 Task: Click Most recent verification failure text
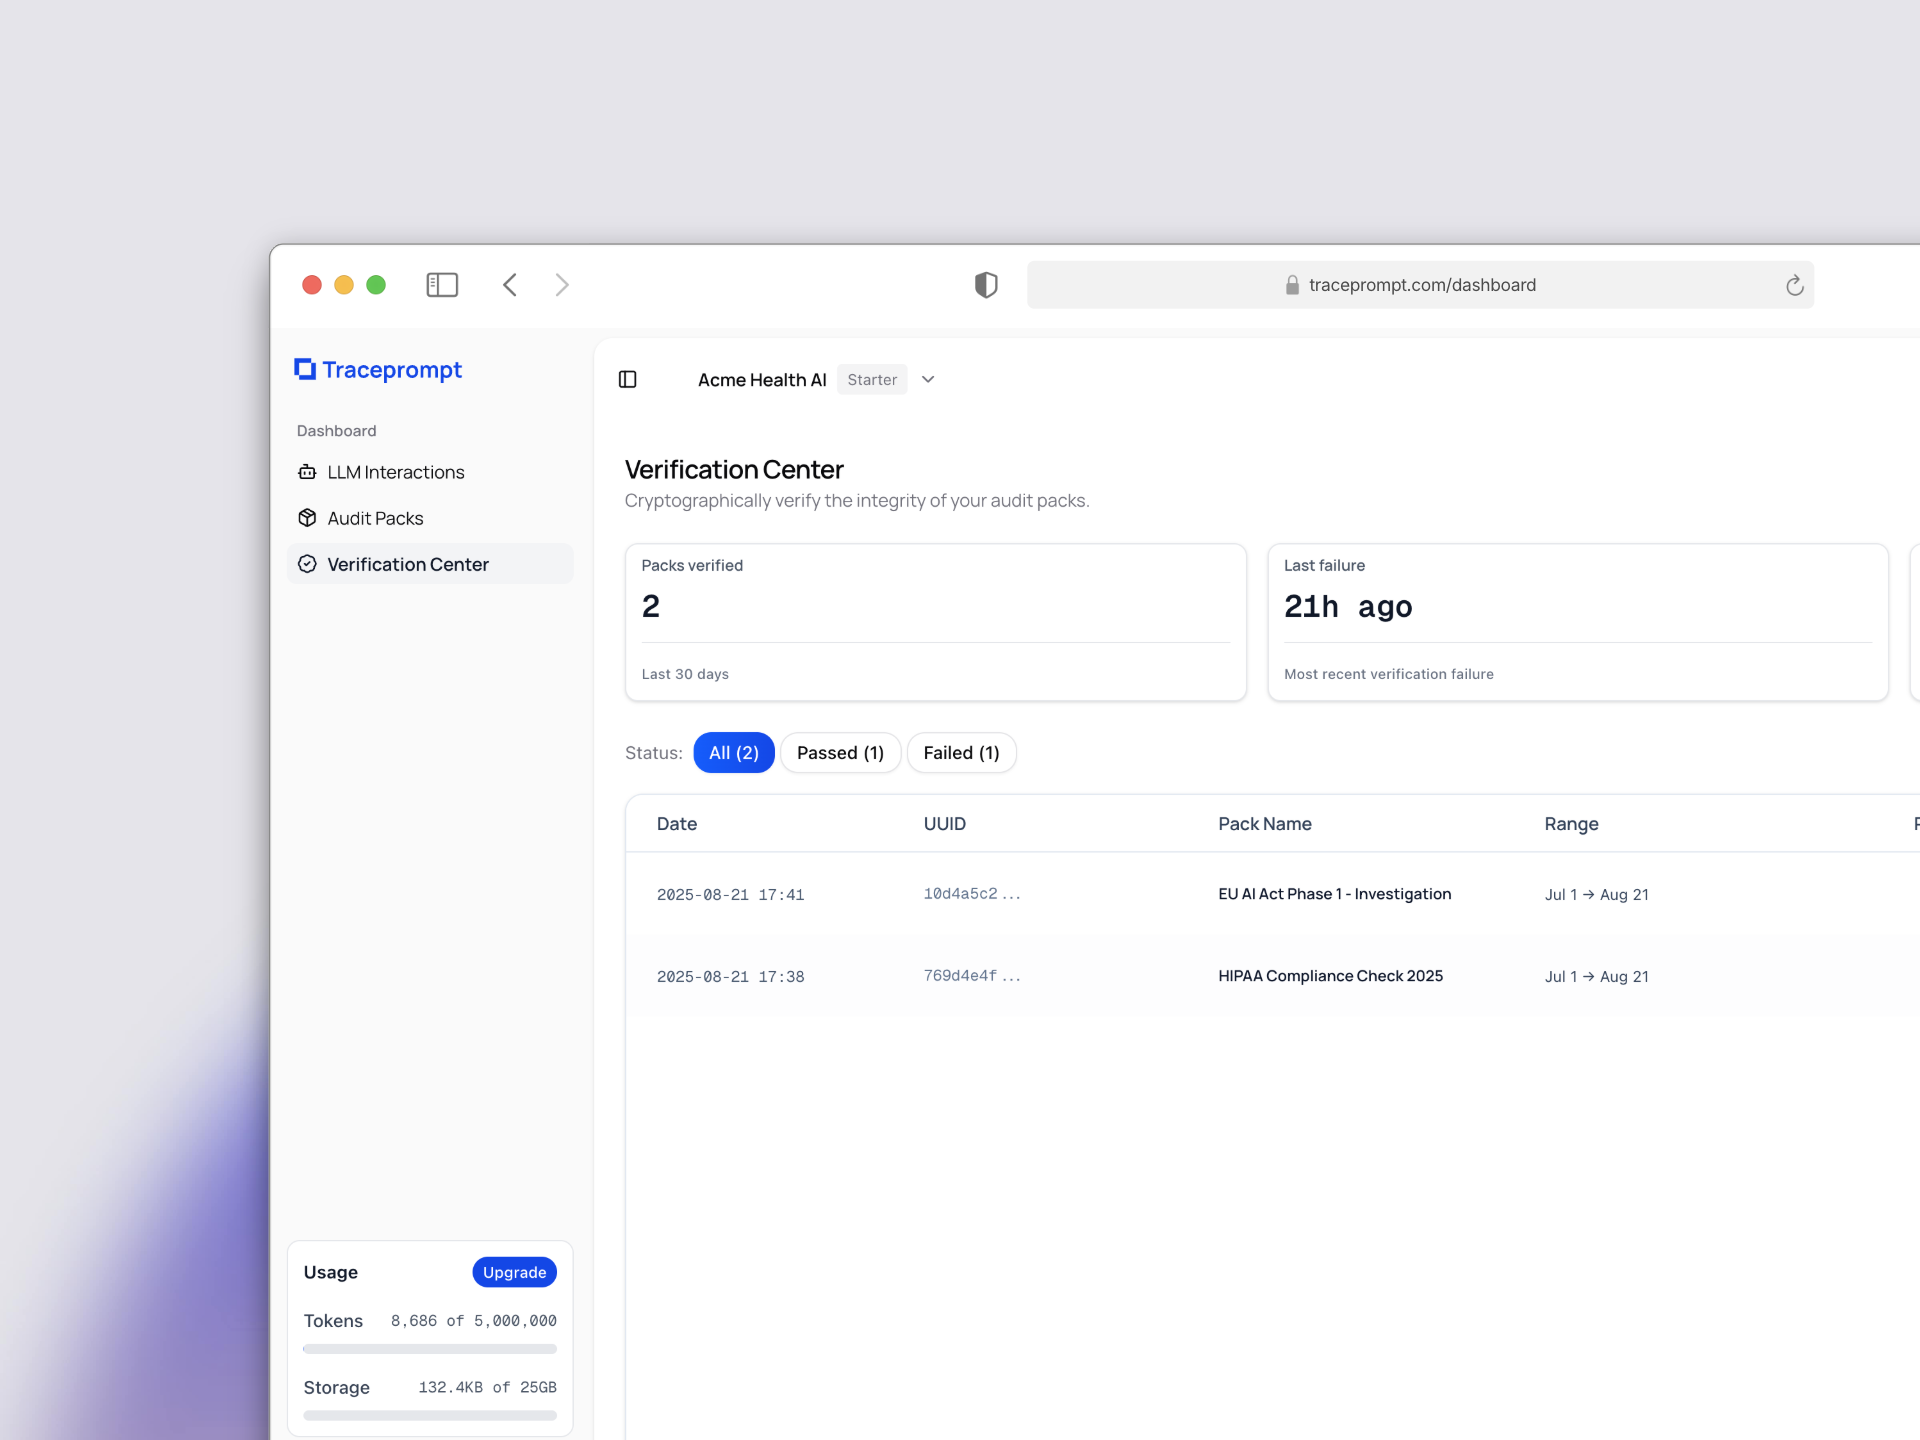pyautogui.click(x=1389, y=674)
